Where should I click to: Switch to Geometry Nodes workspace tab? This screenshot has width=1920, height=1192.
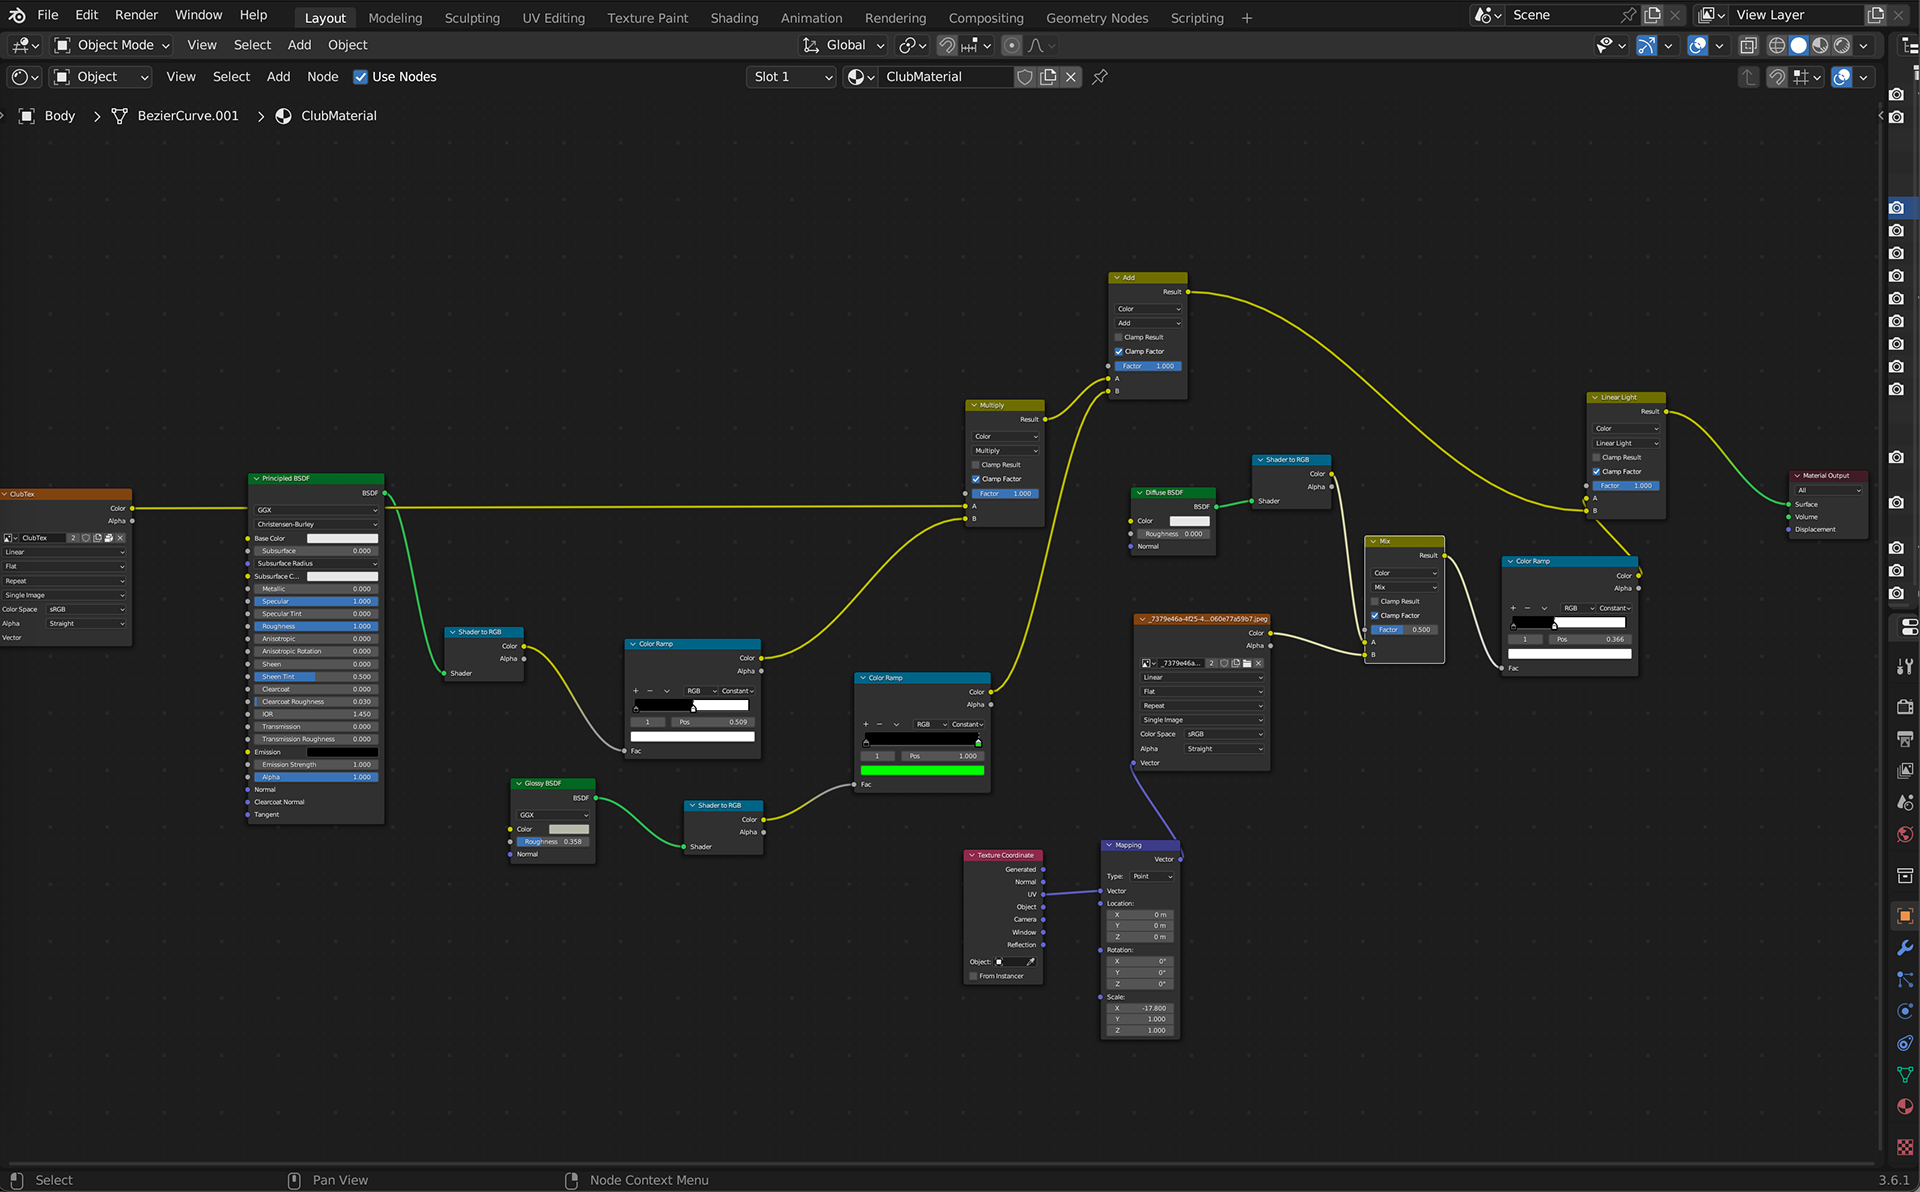1097,18
